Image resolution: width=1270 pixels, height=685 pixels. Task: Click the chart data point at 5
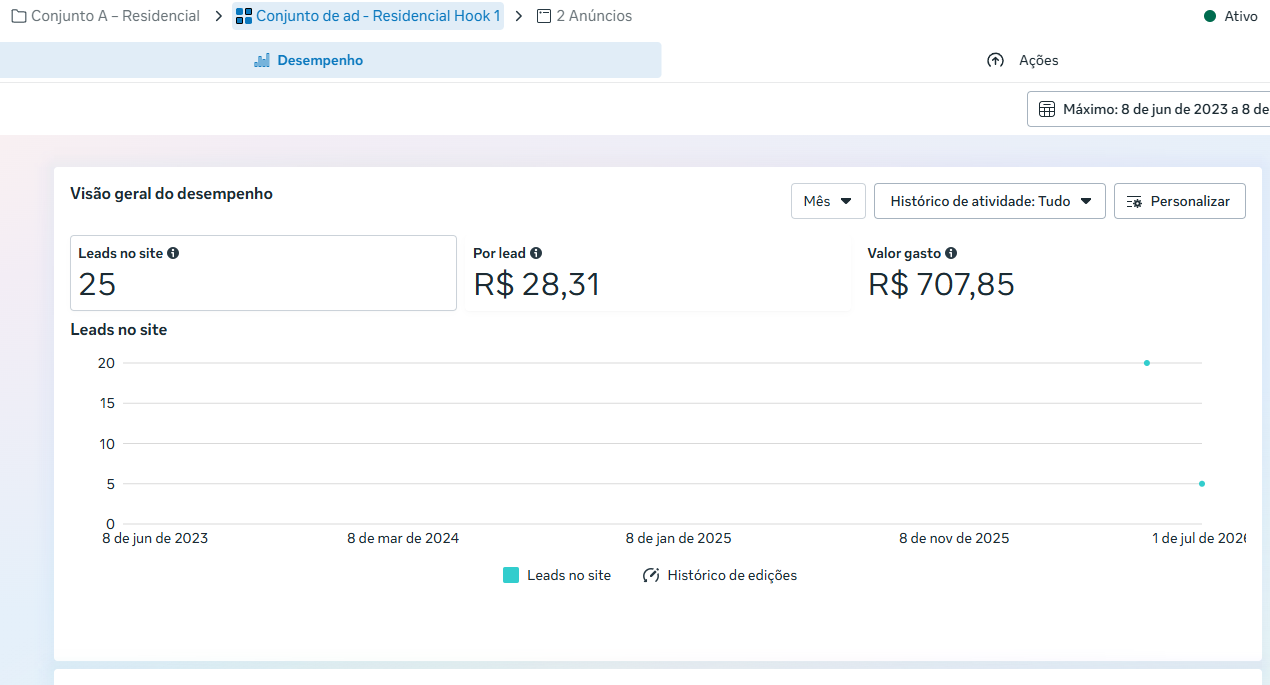[x=1202, y=484]
